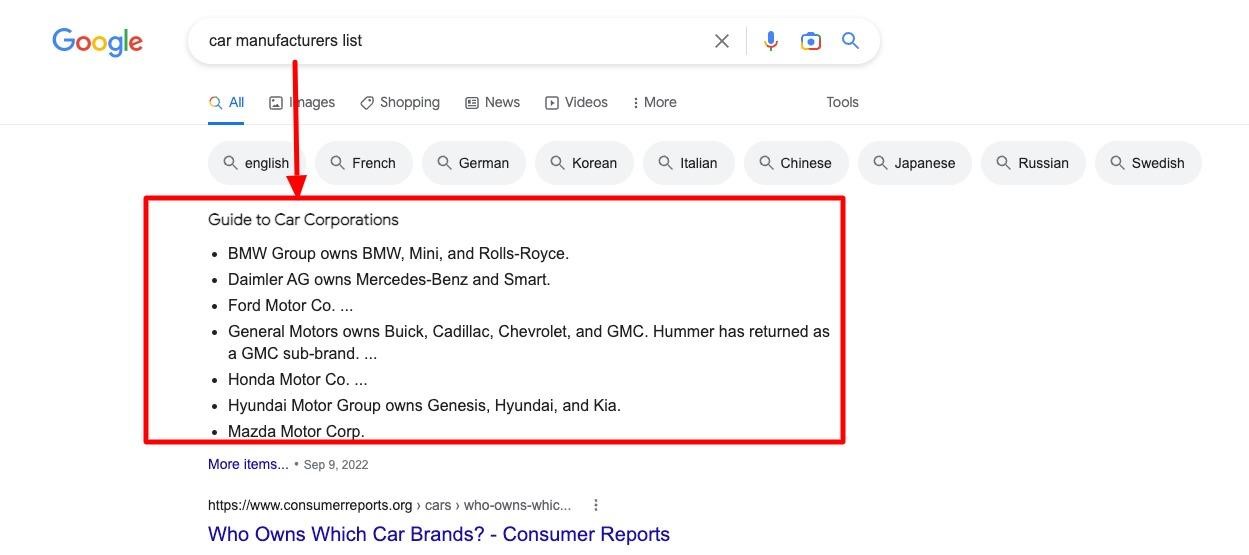Switch to the News tab
Viewport: 1249px width, 555px height.
point(492,102)
